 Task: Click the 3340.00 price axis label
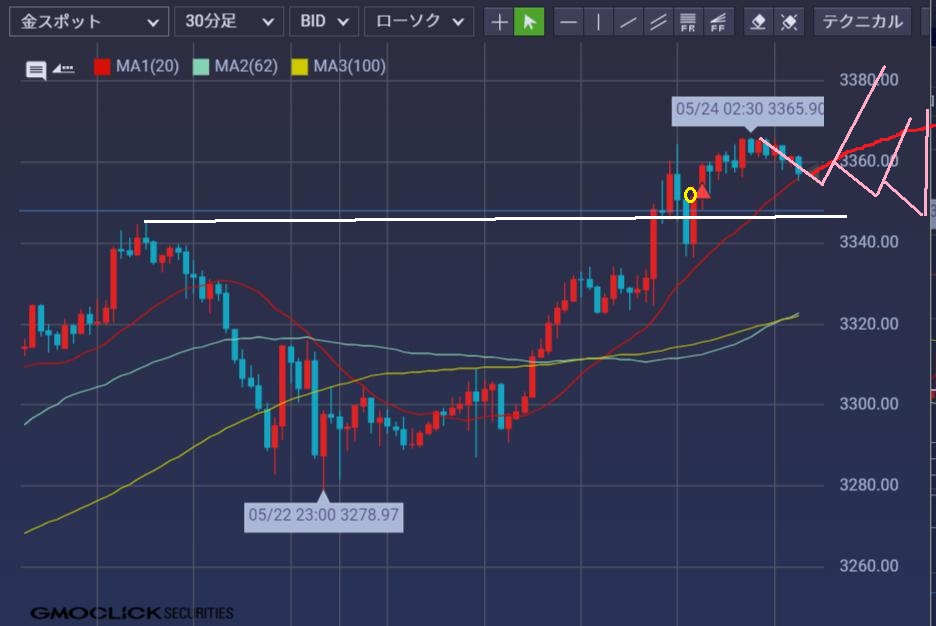pos(869,242)
